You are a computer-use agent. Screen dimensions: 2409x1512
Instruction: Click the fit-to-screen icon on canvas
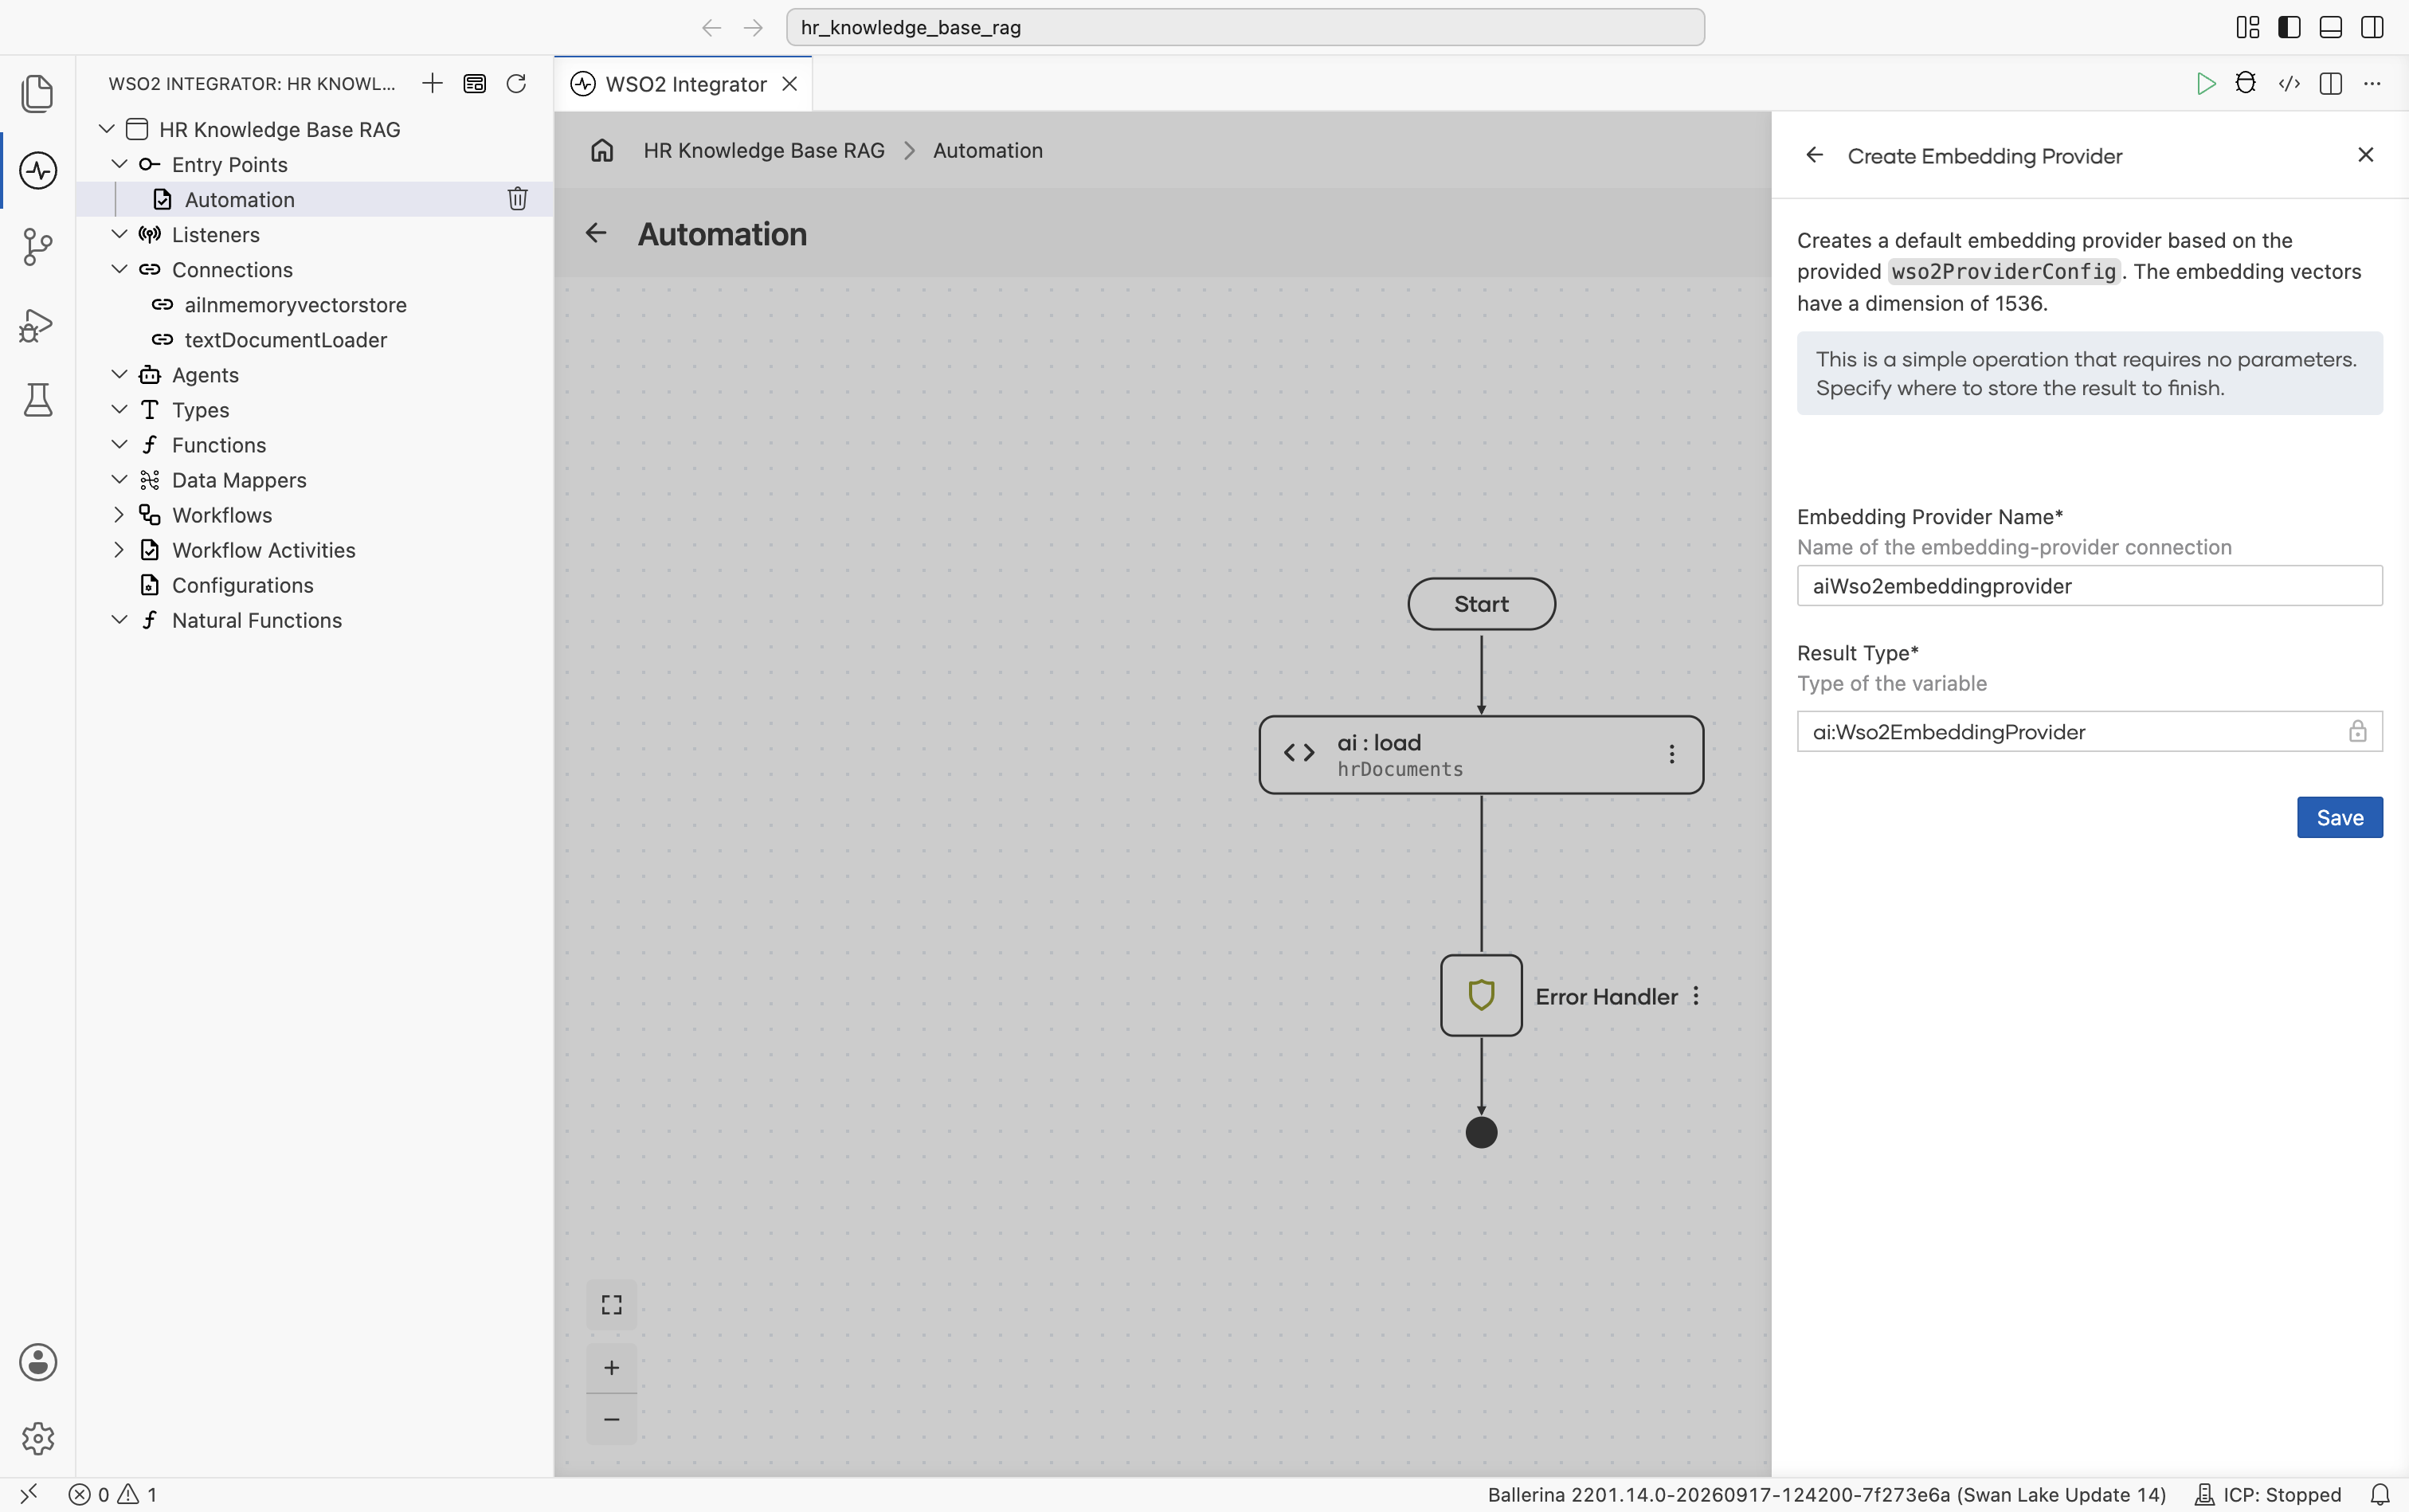click(612, 1304)
